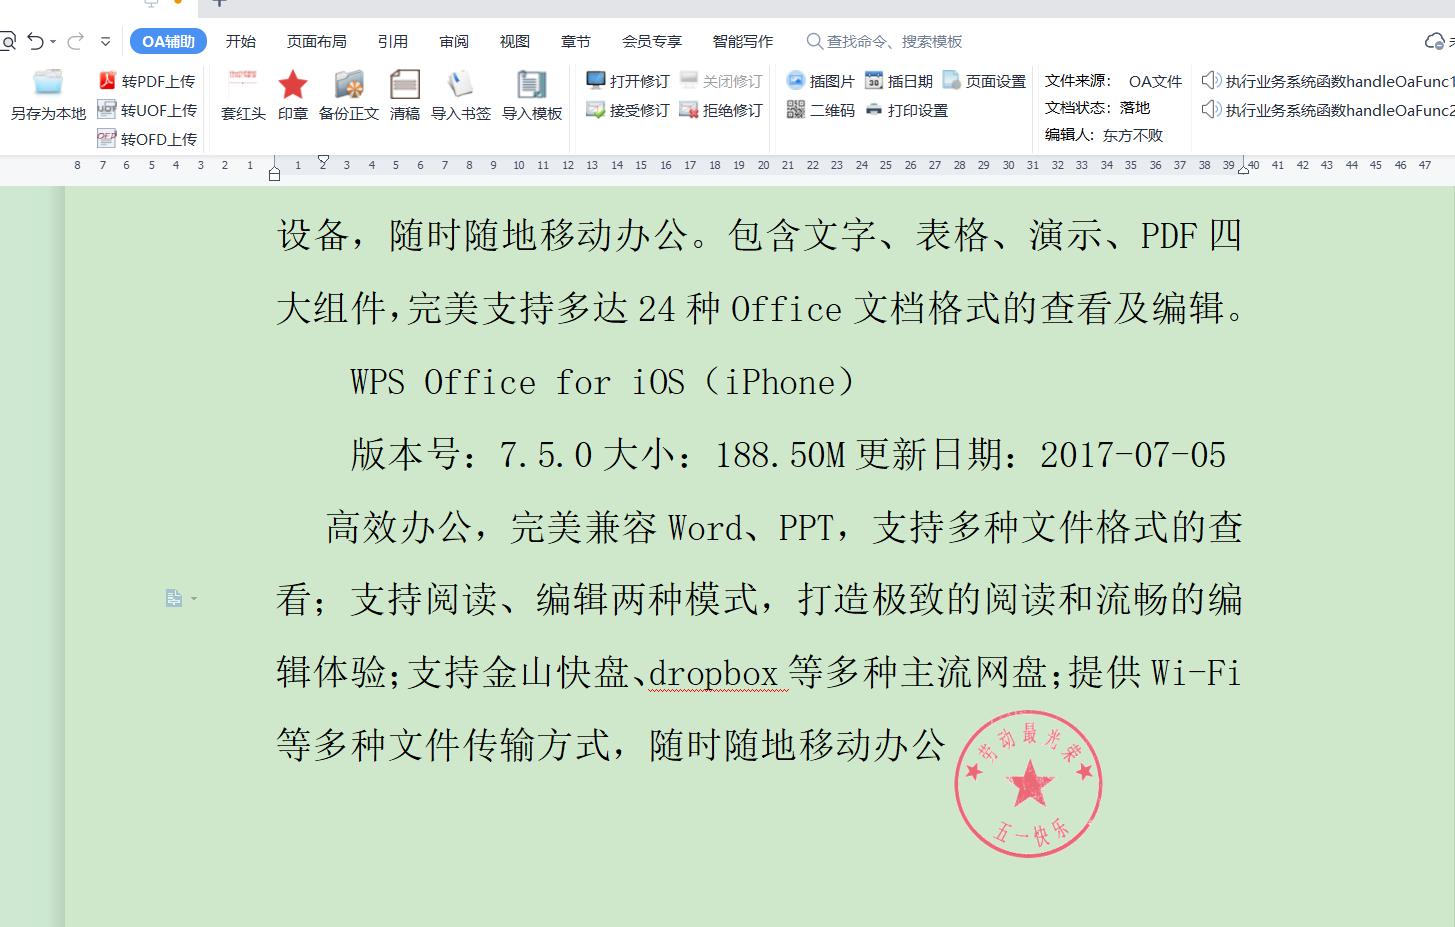Open the 审阅 ribbon tab
This screenshot has width=1455, height=927.
pyautogui.click(x=453, y=41)
